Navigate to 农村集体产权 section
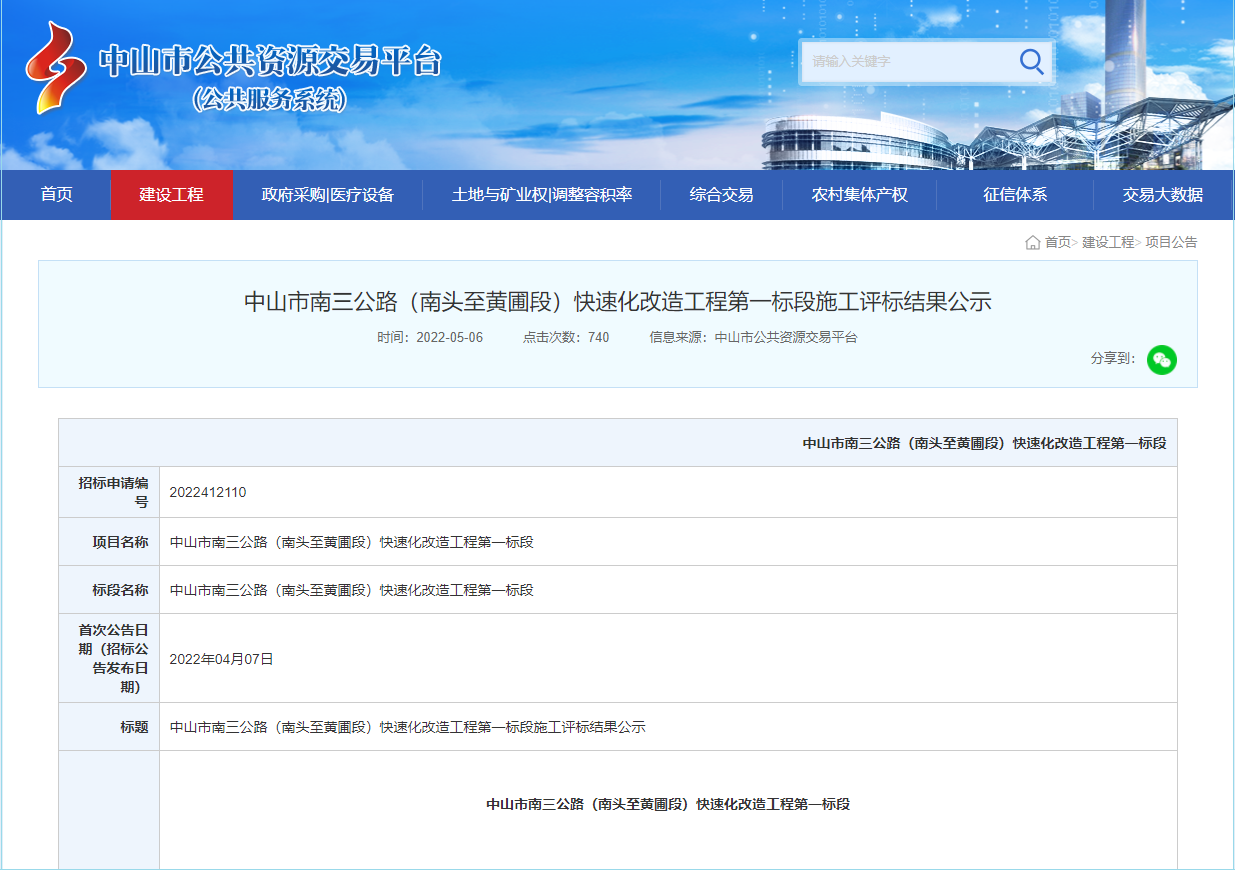Viewport: 1235px width, 870px height. click(859, 195)
